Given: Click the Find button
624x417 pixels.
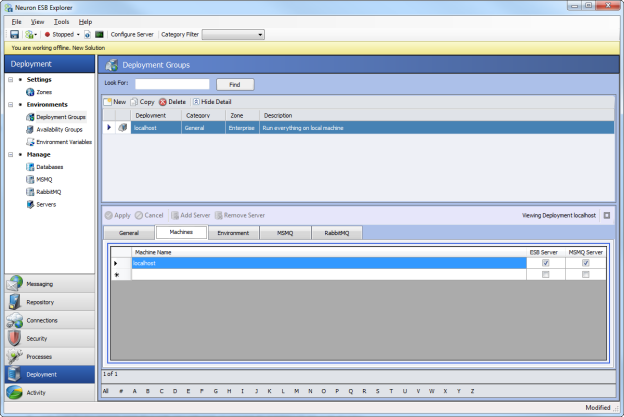Looking at the screenshot, I should coord(235,84).
